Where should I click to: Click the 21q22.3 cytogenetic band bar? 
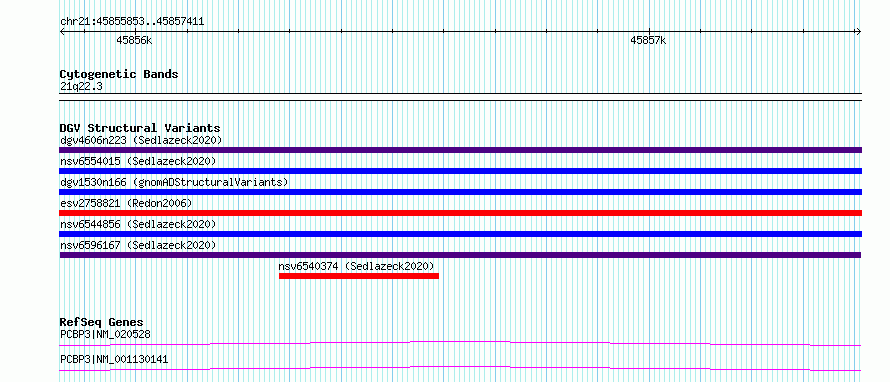tap(460, 97)
